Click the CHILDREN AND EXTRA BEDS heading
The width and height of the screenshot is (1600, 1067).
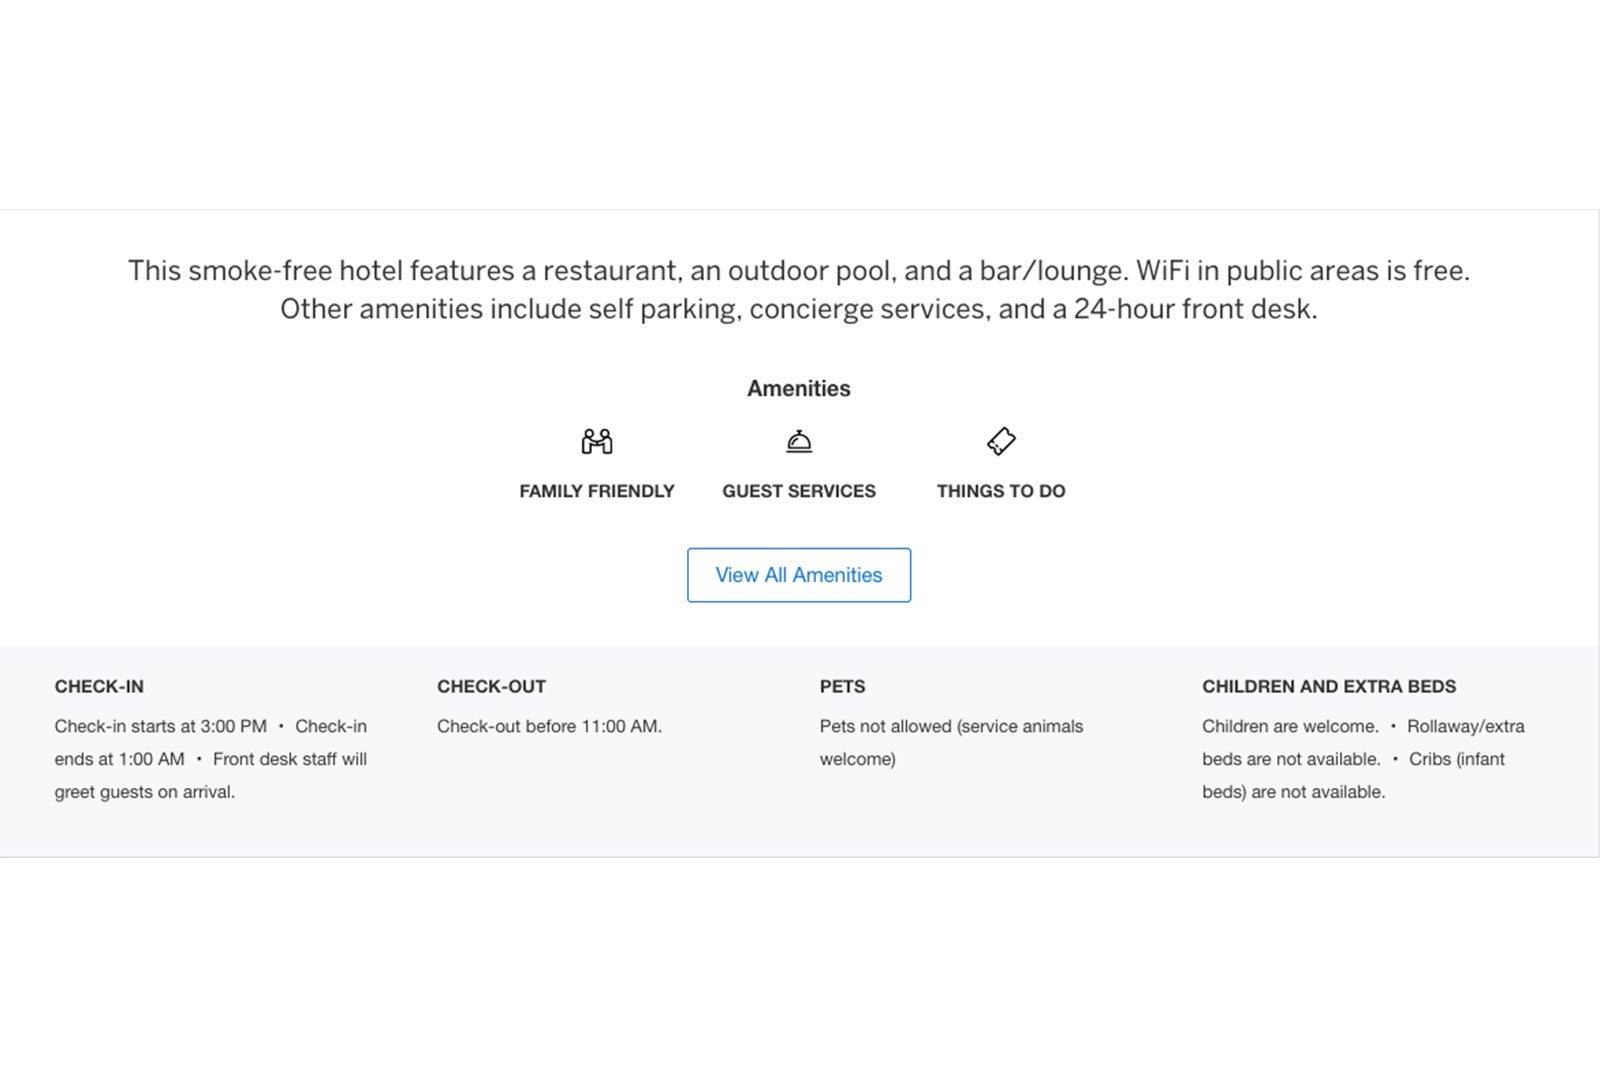(1329, 687)
